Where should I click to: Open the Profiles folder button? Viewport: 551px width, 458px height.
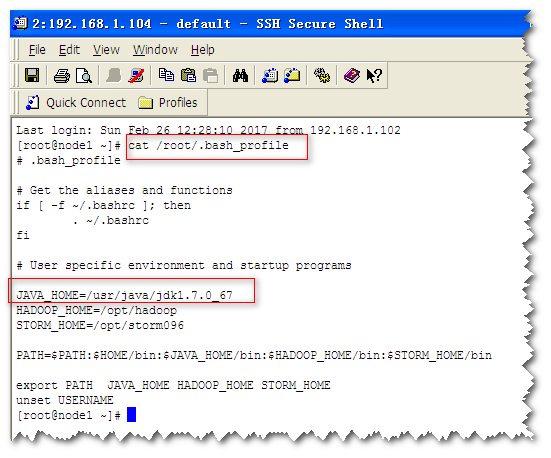coord(168,103)
